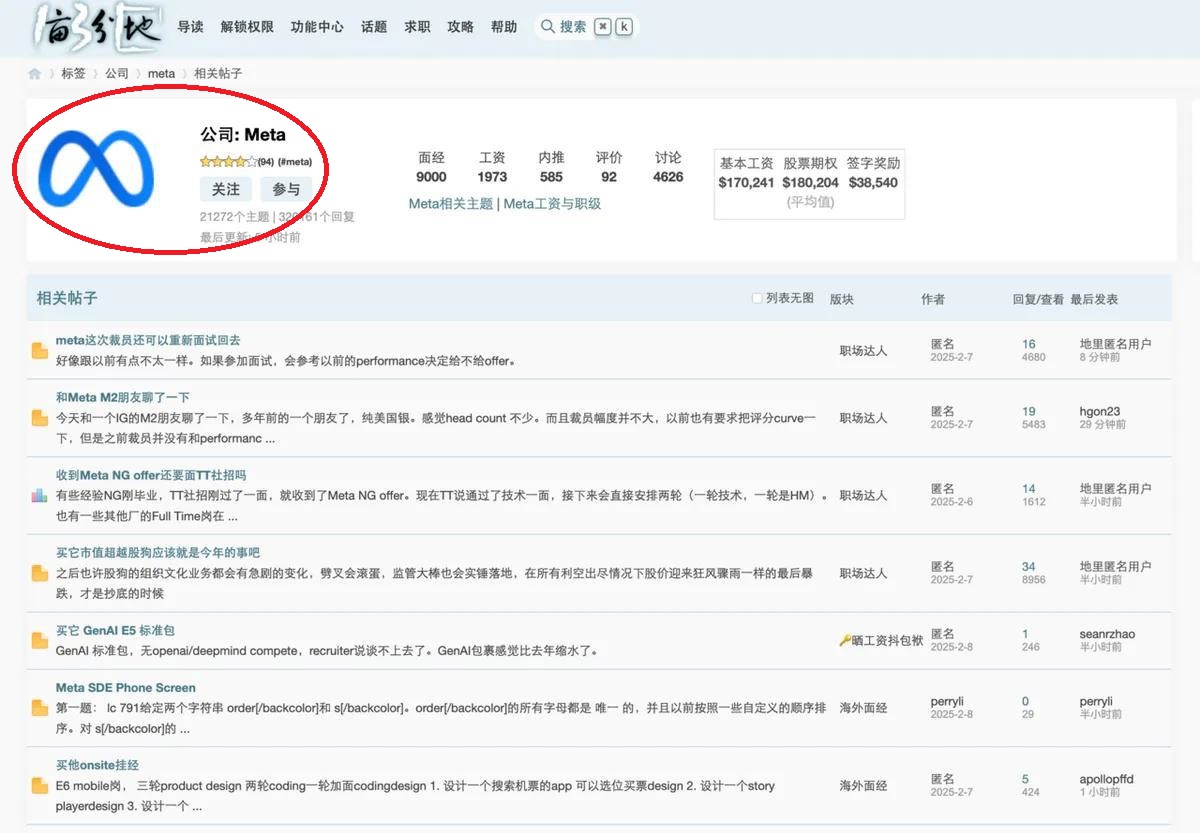Image resolution: width=1200 pixels, height=833 pixels.
Task: Click folder icon beside 买它 GenAI E5 标准包
Action: click(x=40, y=641)
